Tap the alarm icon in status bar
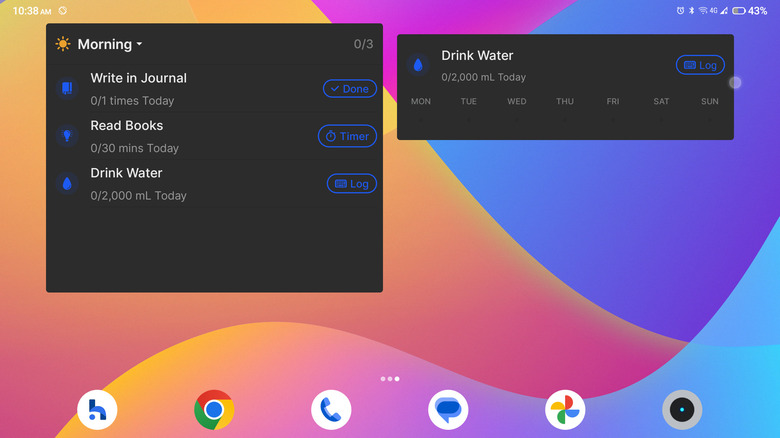The image size is (780, 438). click(x=680, y=10)
